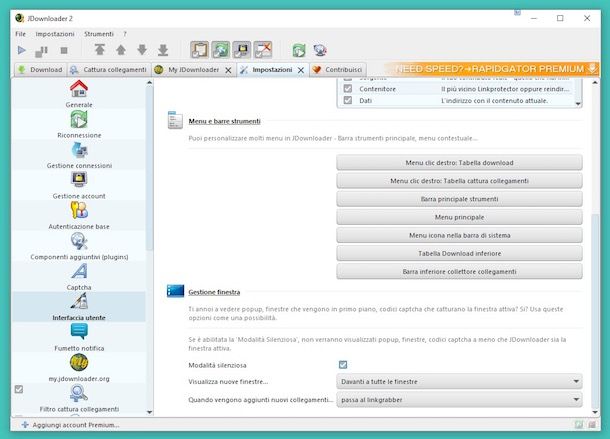The width and height of the screenshot is (610, 439).
Task: Move selection down one position
Action: point(142,50)
